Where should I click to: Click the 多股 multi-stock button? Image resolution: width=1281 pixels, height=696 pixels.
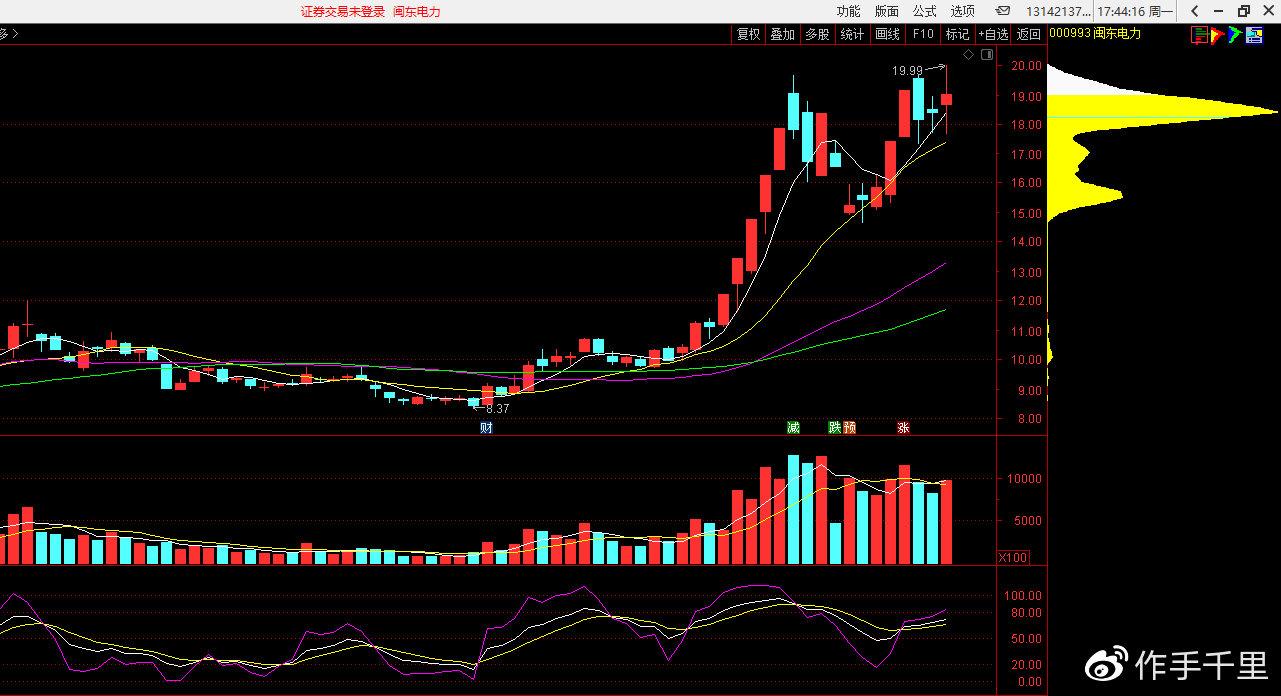click(x=817, y=34)
